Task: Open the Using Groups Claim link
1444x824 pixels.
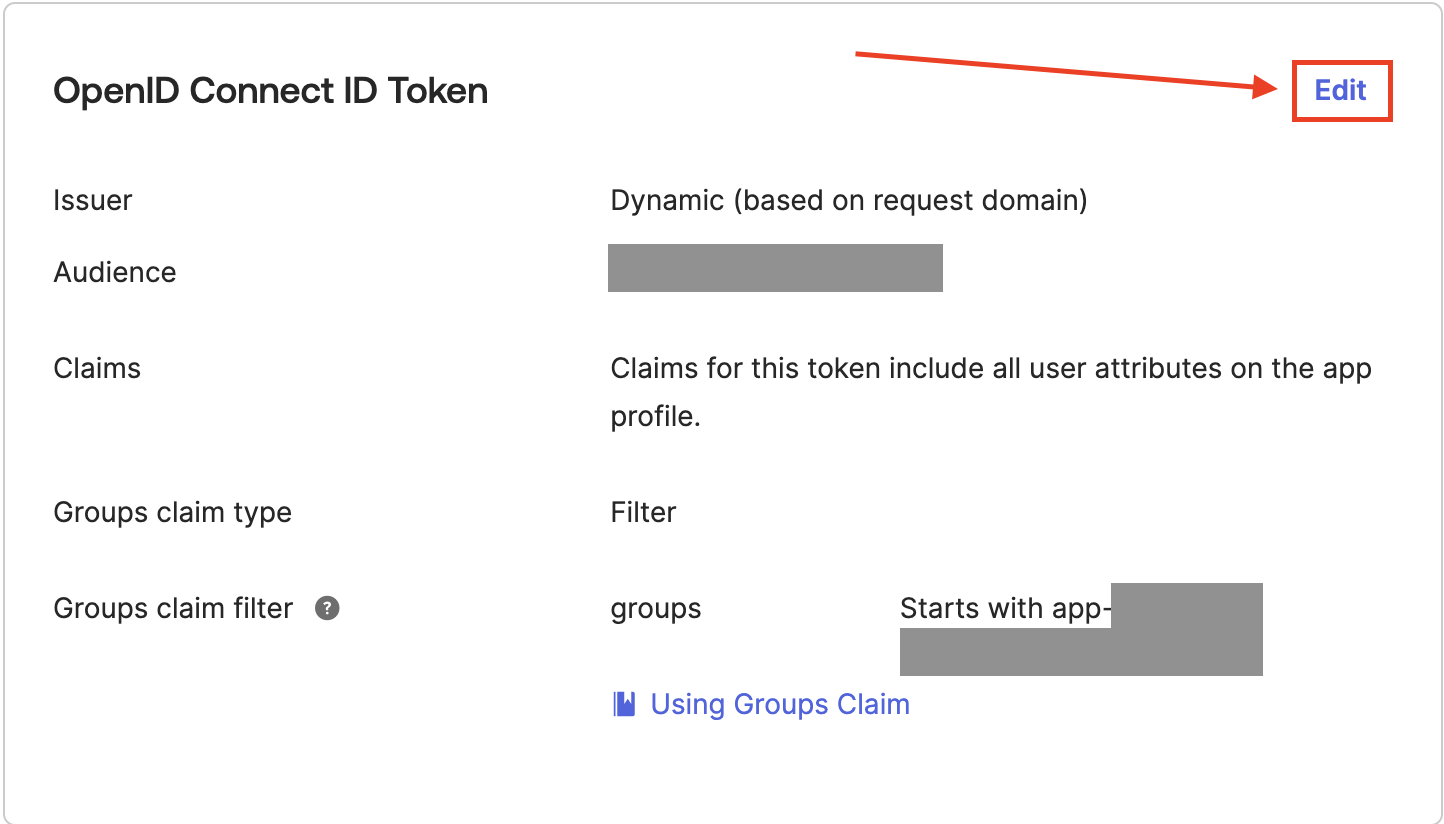Action: pyautogui.click(x=780, y=704)
